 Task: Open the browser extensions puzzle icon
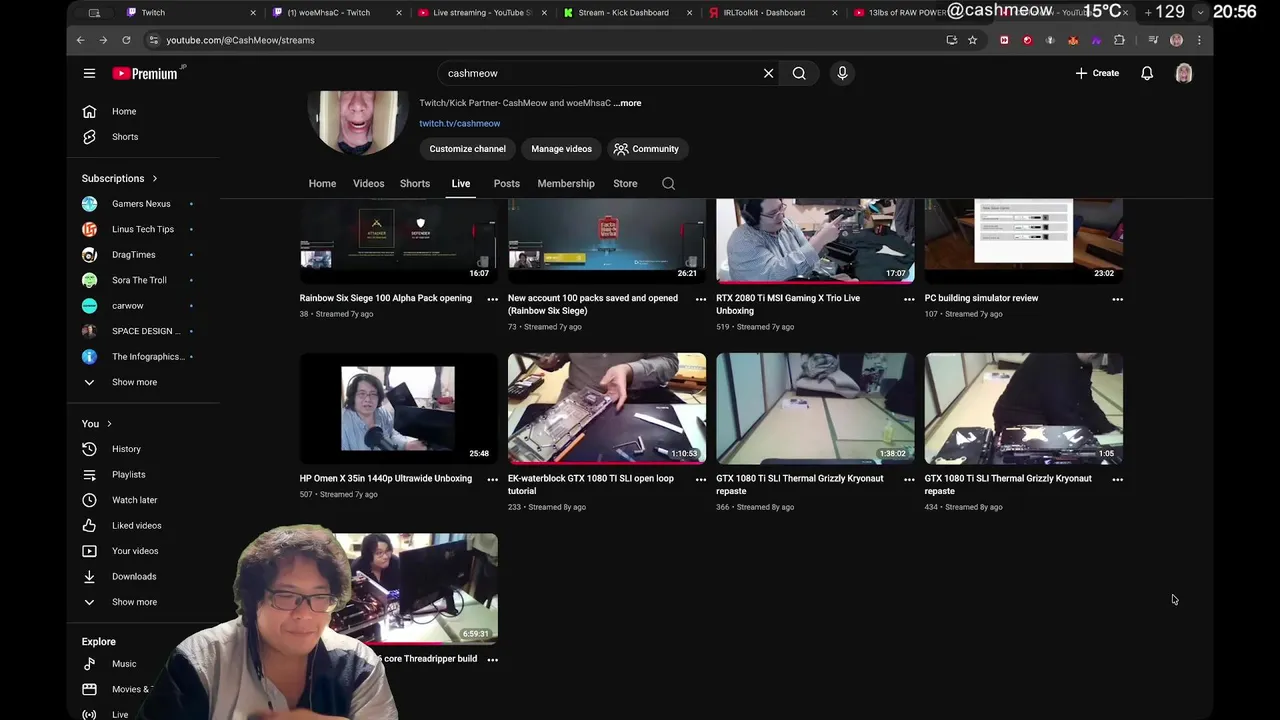click(x=1119, y=40)
